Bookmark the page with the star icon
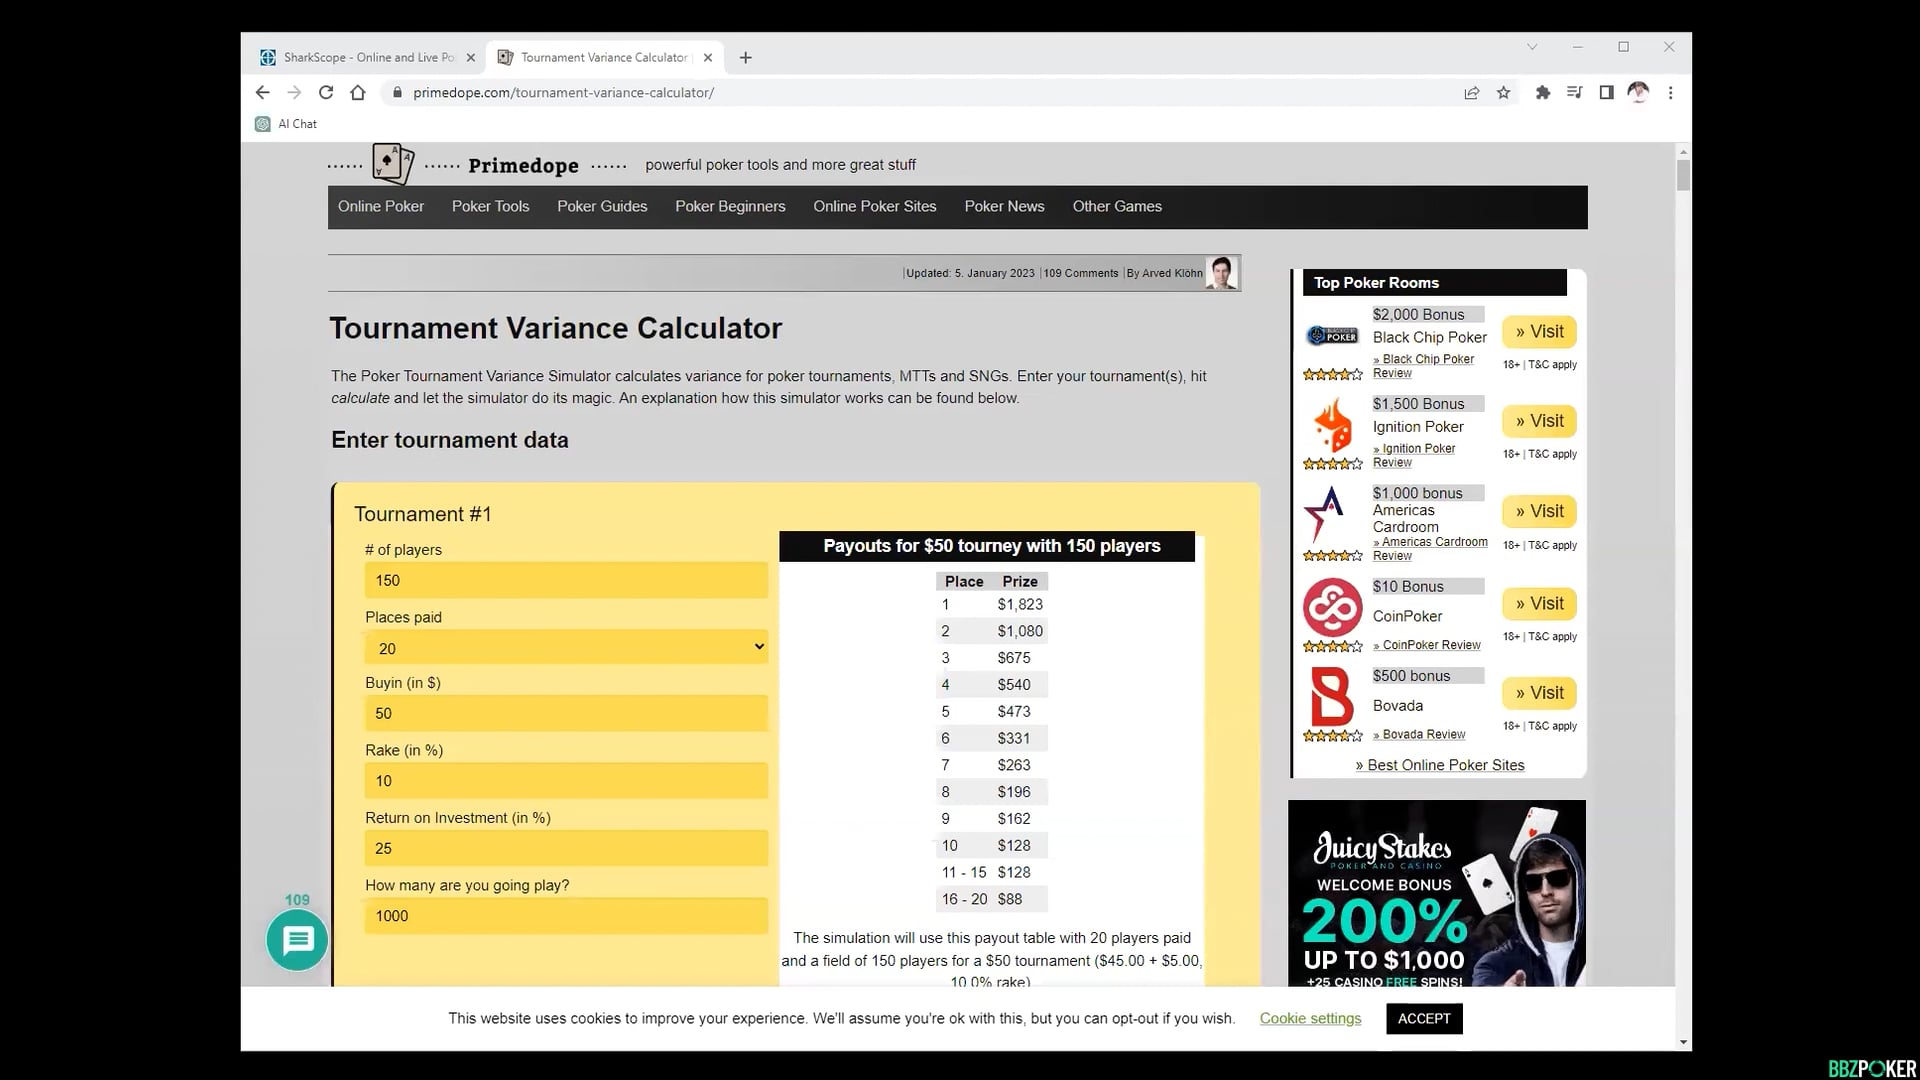 [1504, 92]
